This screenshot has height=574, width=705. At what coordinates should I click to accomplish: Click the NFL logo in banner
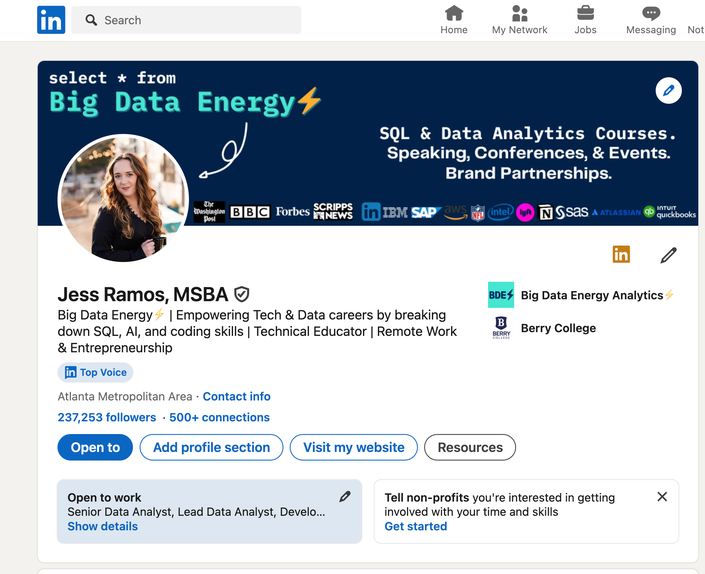coord(477,213)
